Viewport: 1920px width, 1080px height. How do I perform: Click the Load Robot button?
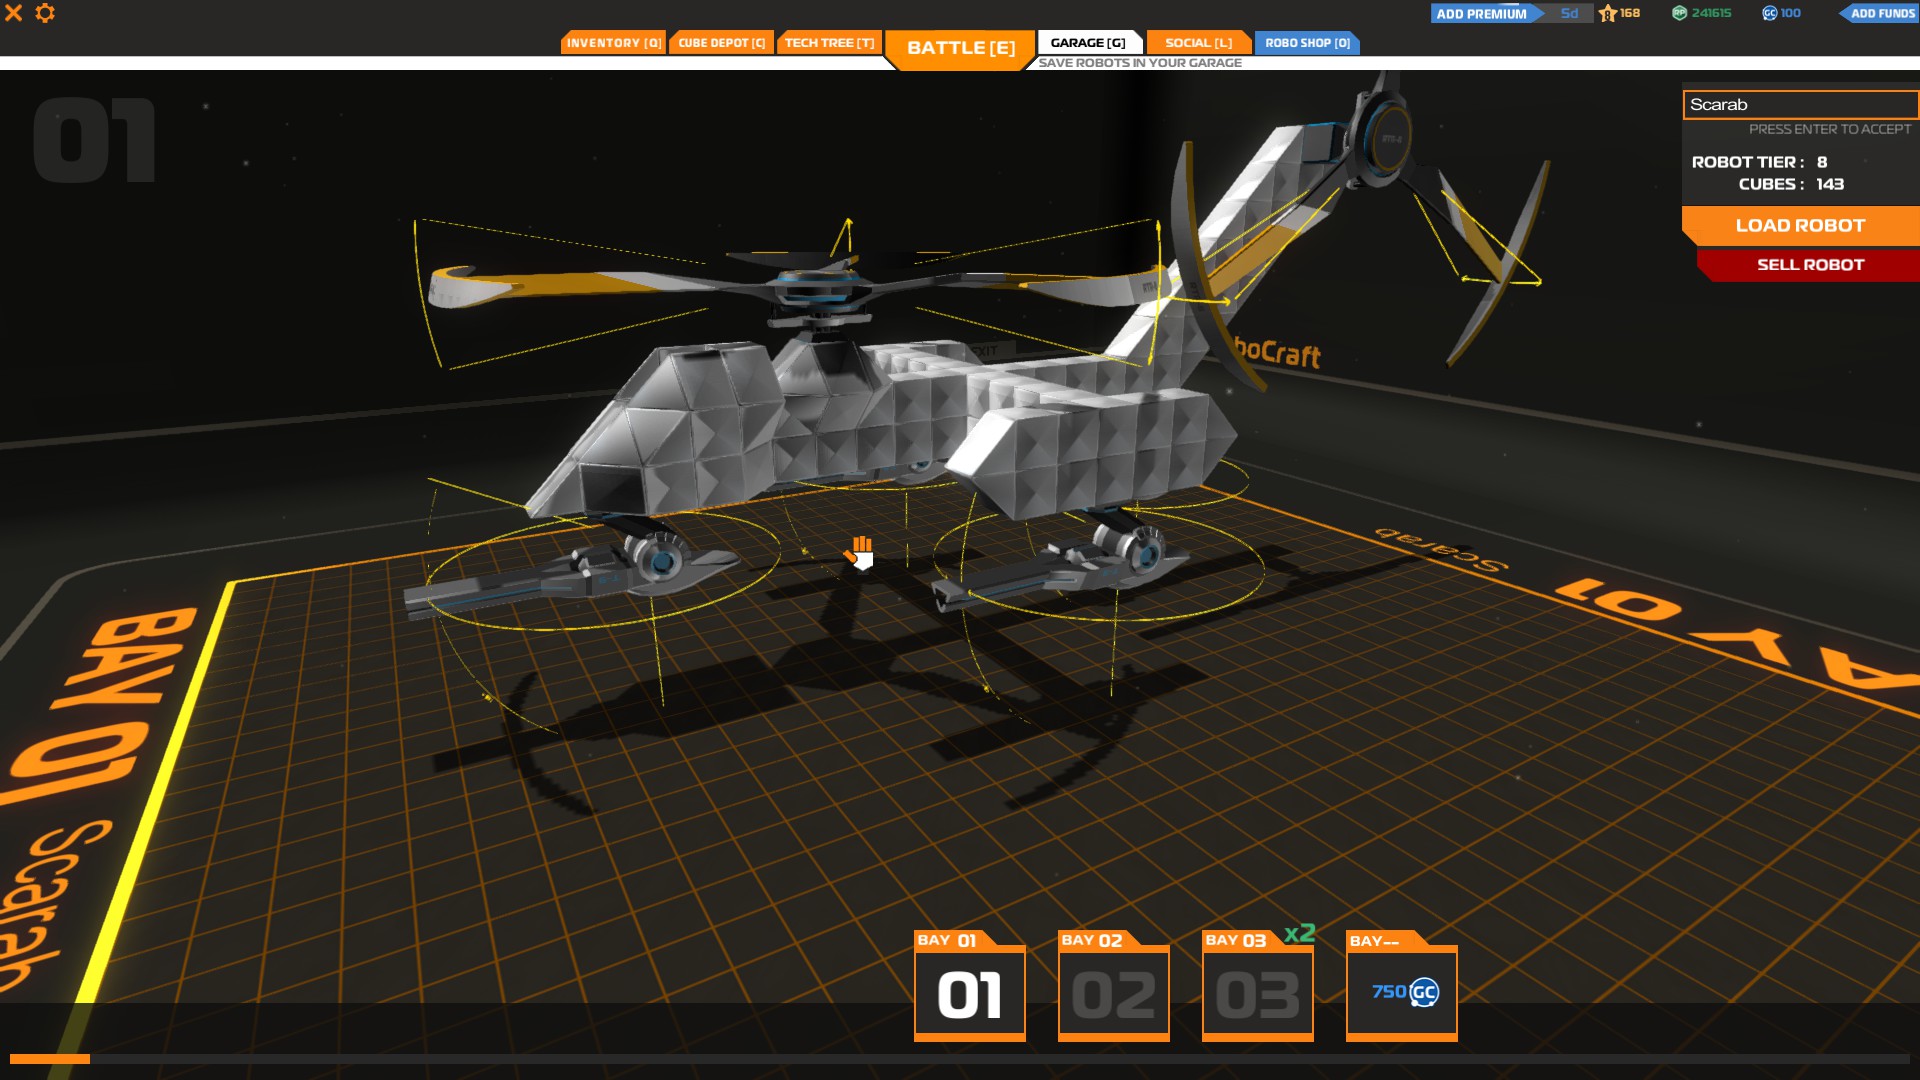tap(1800, 226)
